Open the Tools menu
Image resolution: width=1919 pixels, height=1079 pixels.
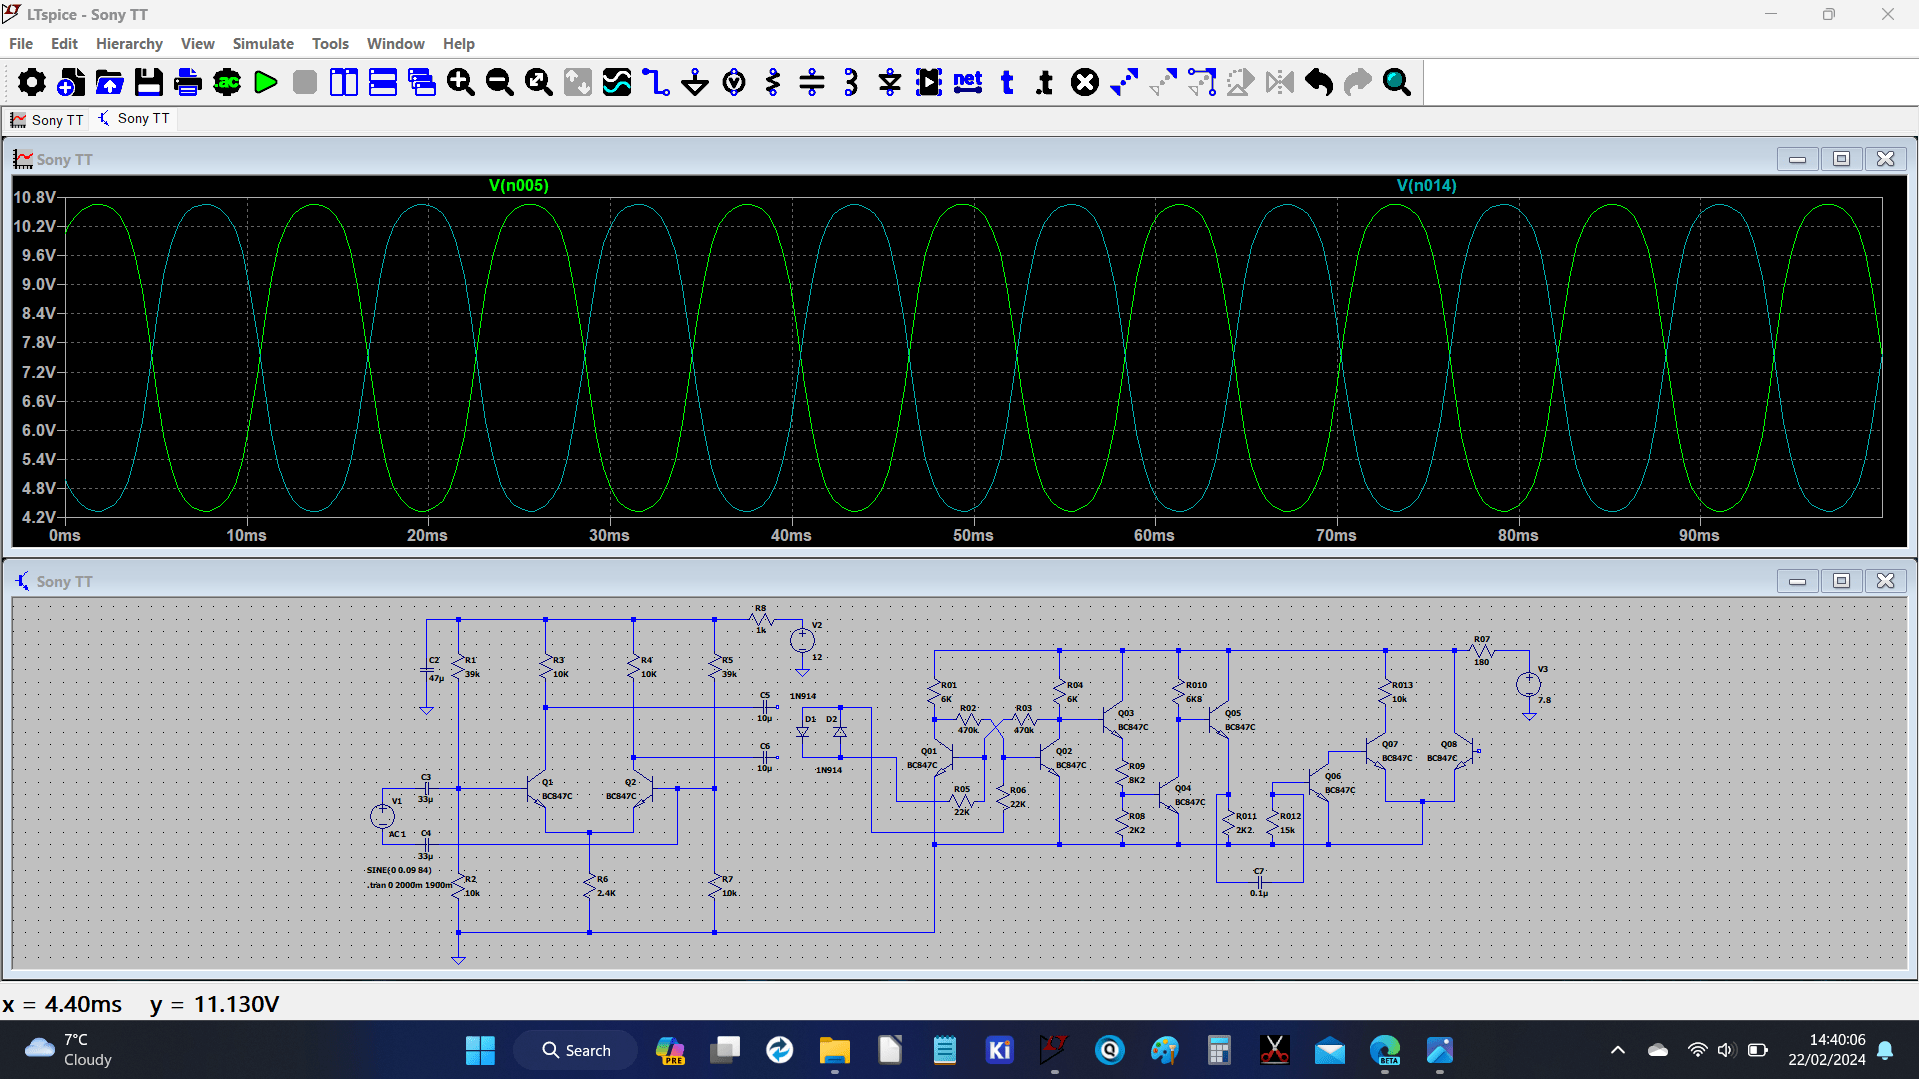pos(330,44)
